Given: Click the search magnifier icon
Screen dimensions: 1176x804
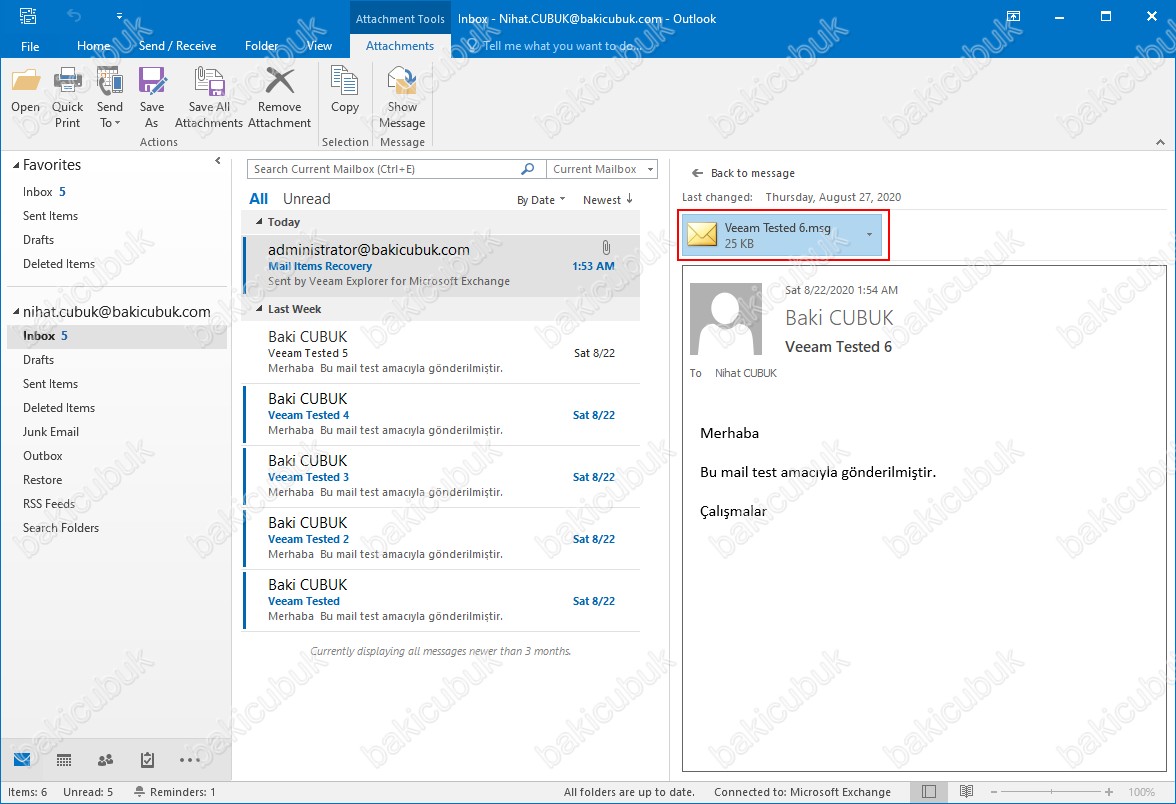Looking at the screenshot, I should 528,170.
